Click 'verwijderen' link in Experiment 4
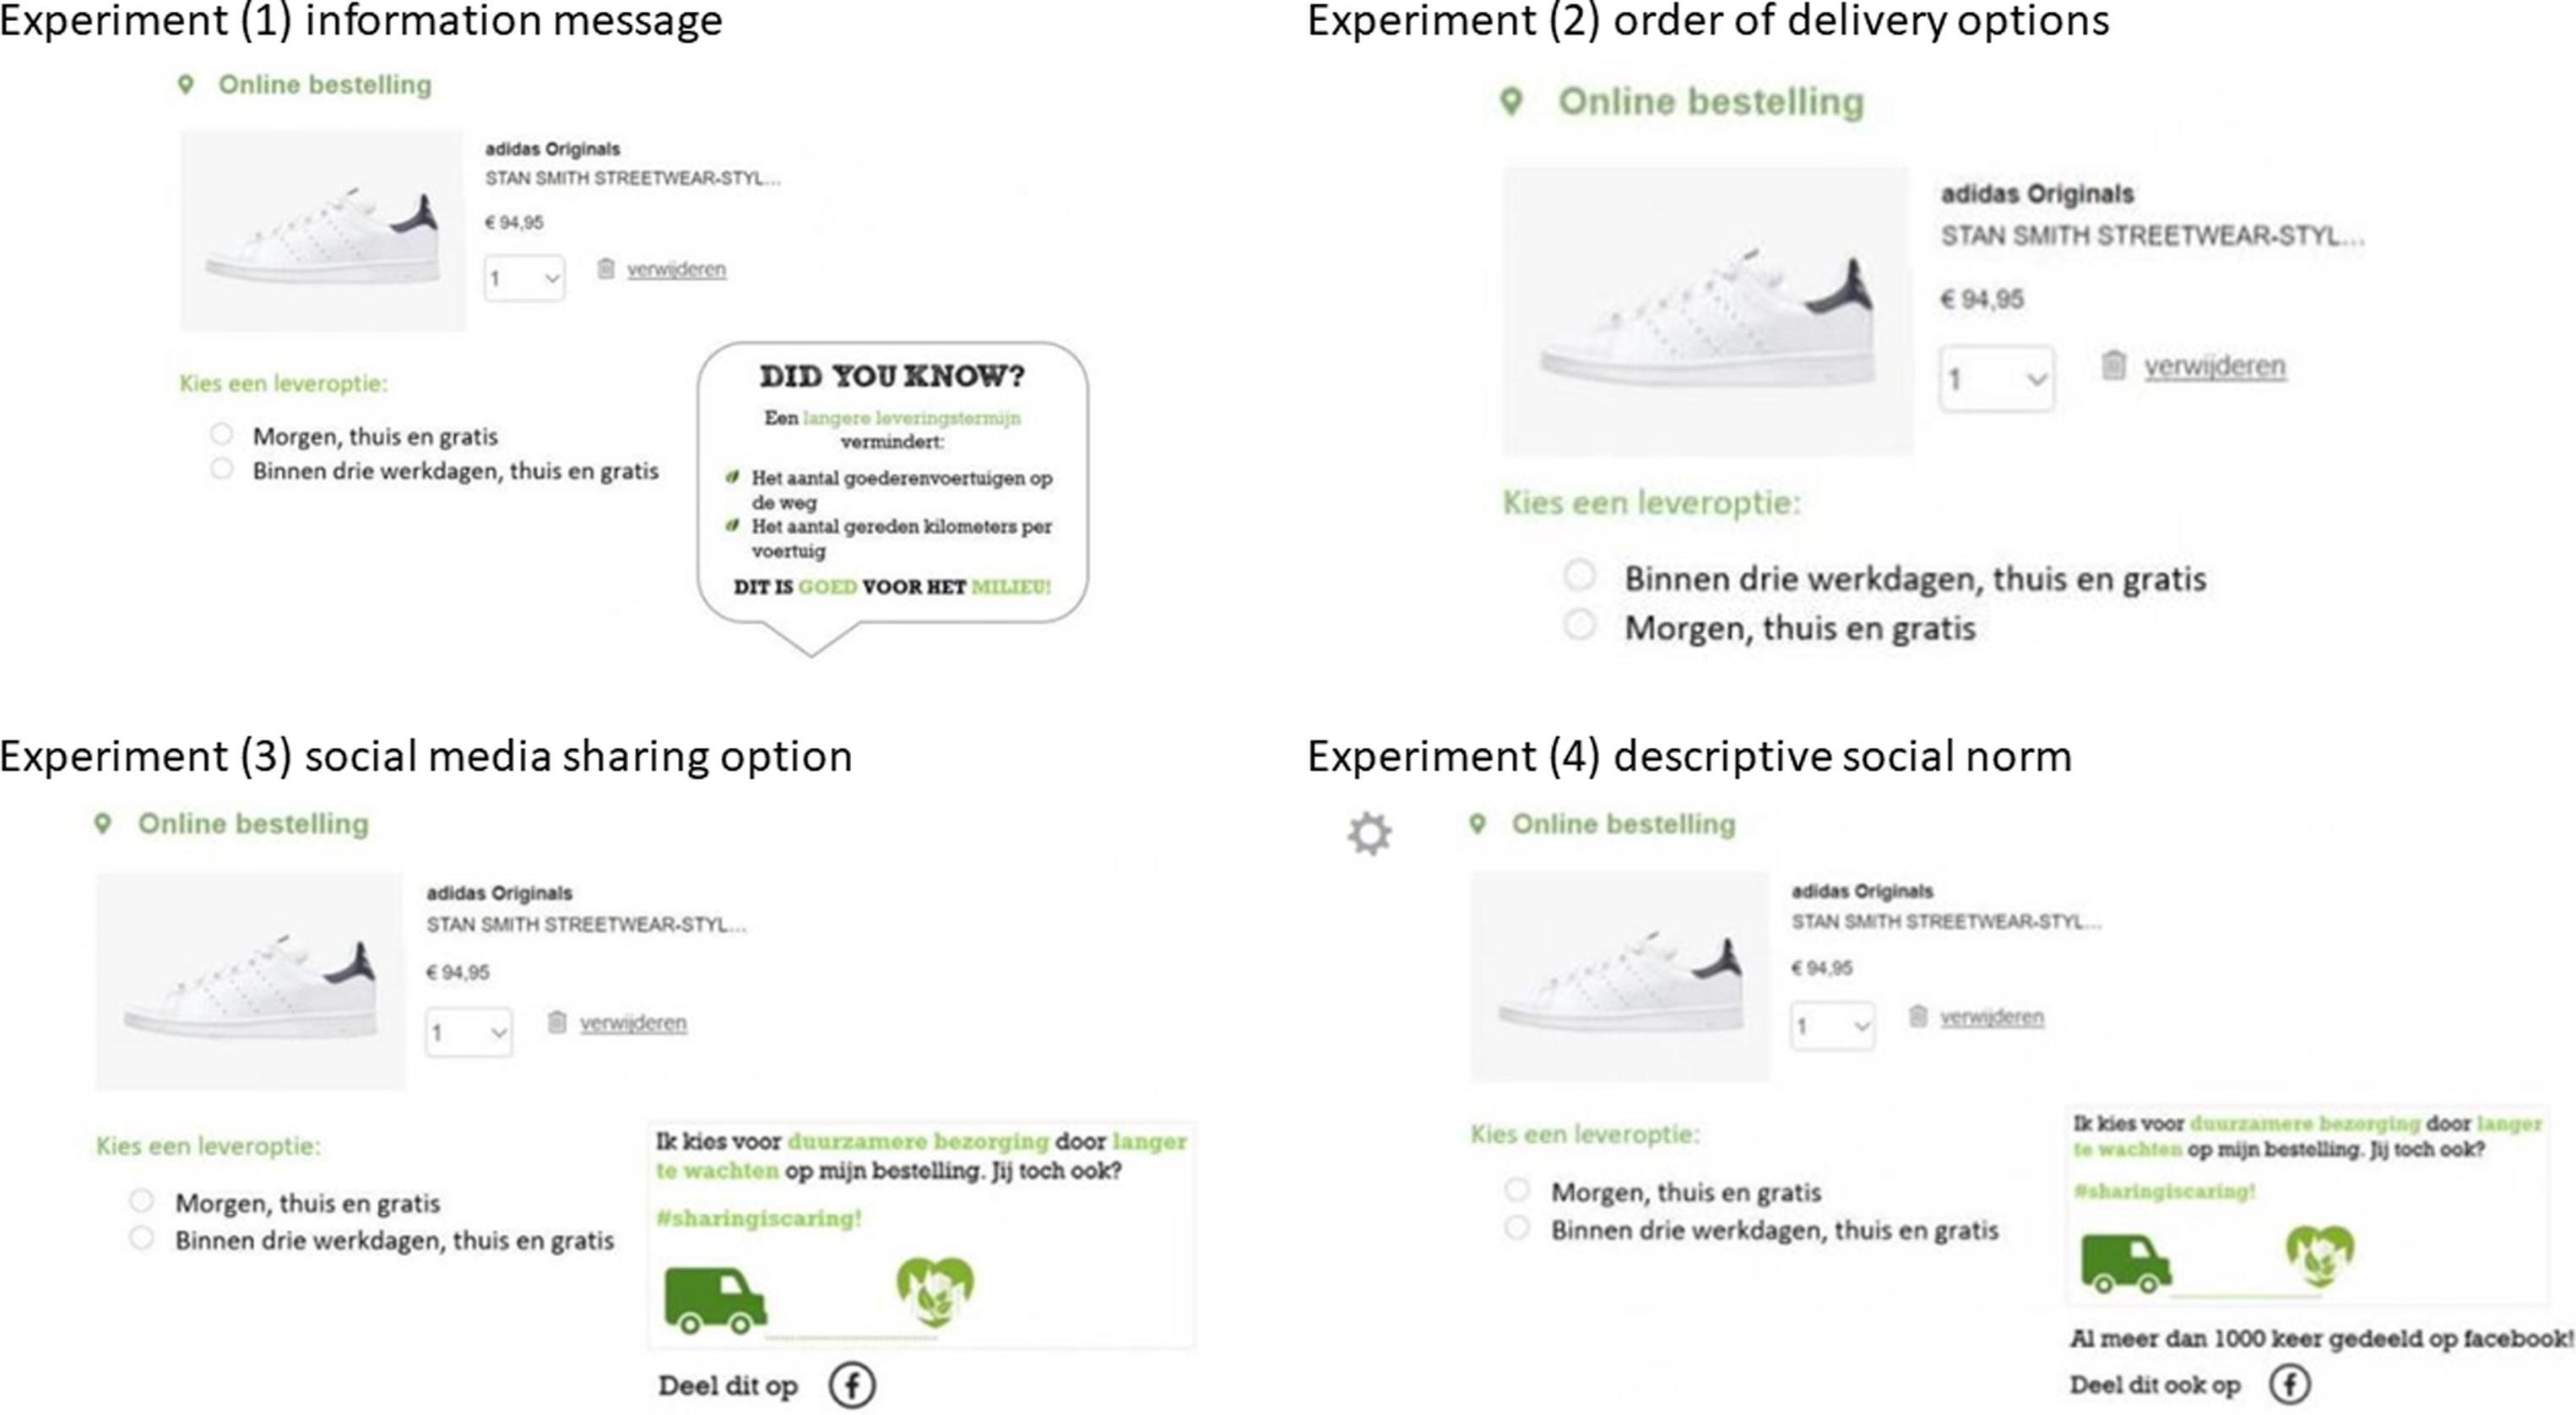This screenshot has height=1415, width=2576. coord(1992,1017)
